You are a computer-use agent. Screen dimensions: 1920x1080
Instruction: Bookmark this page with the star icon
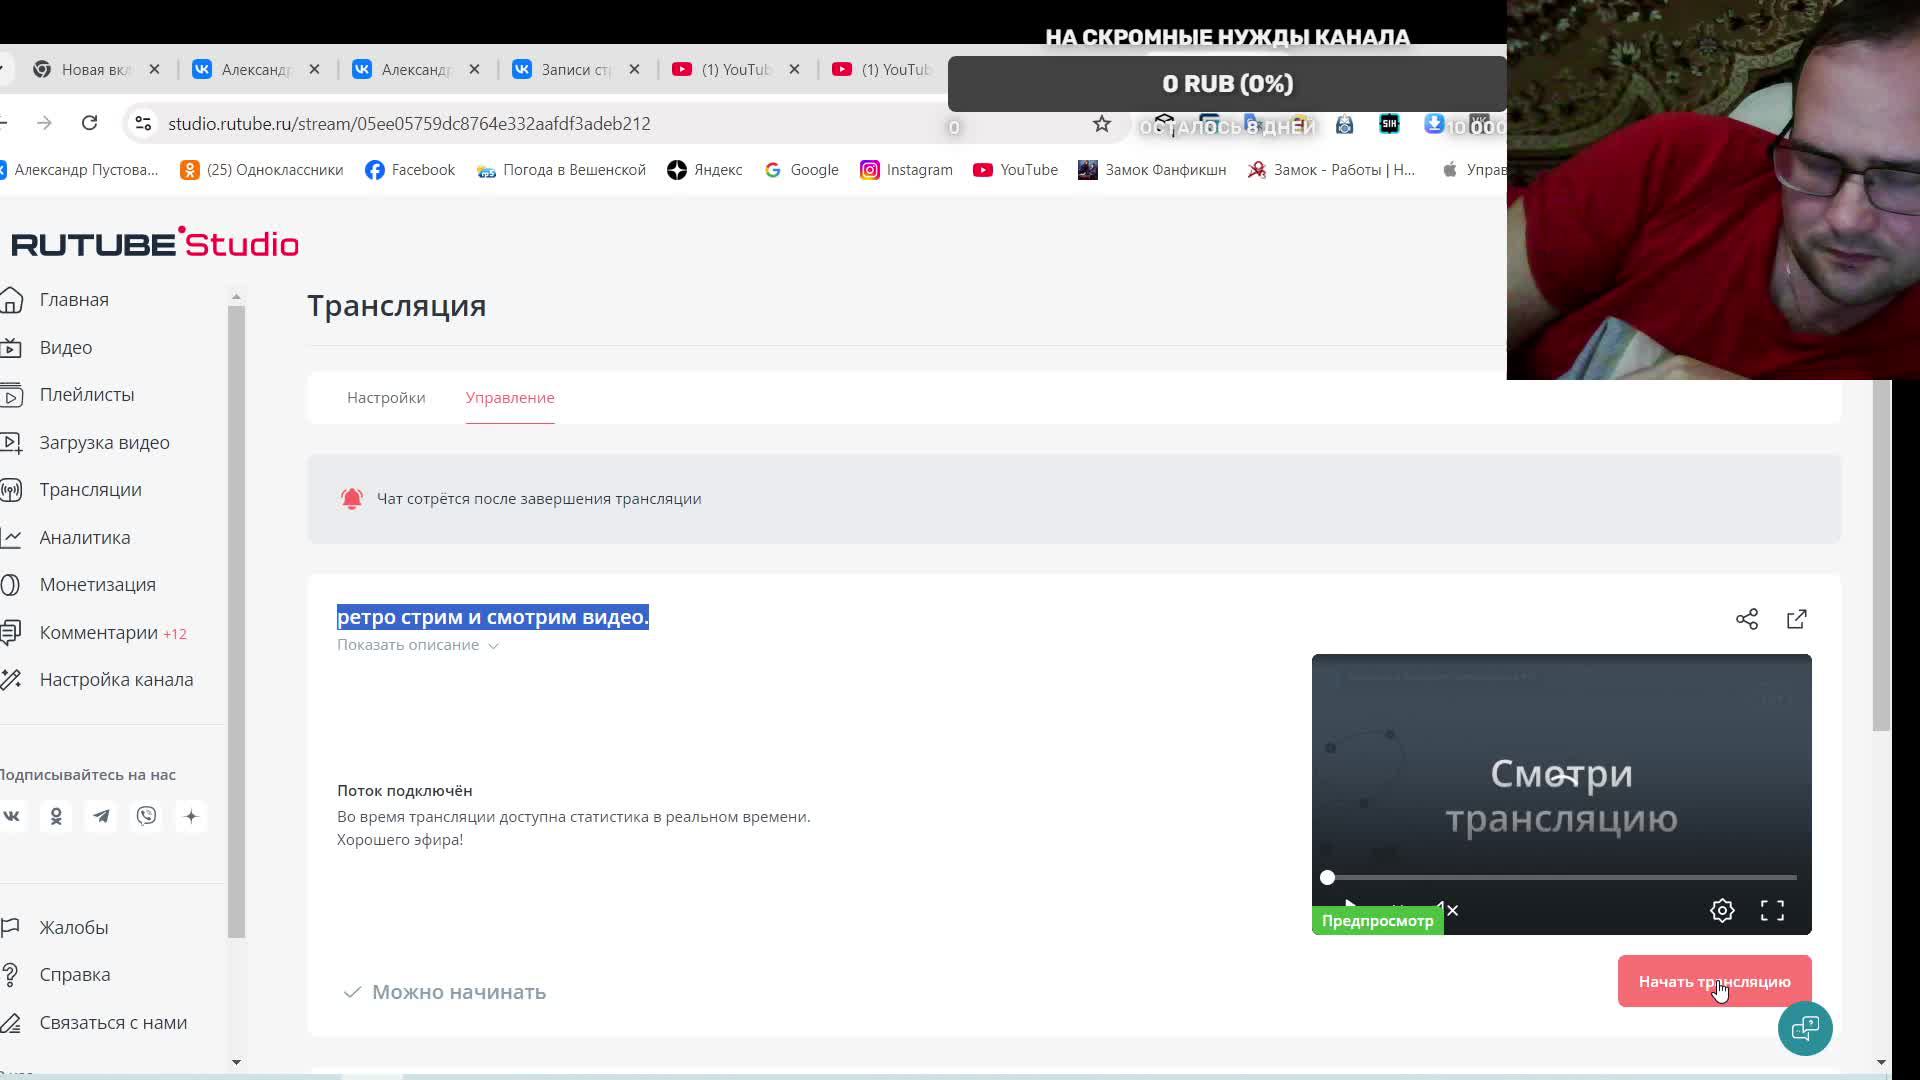pos(1101,124)
